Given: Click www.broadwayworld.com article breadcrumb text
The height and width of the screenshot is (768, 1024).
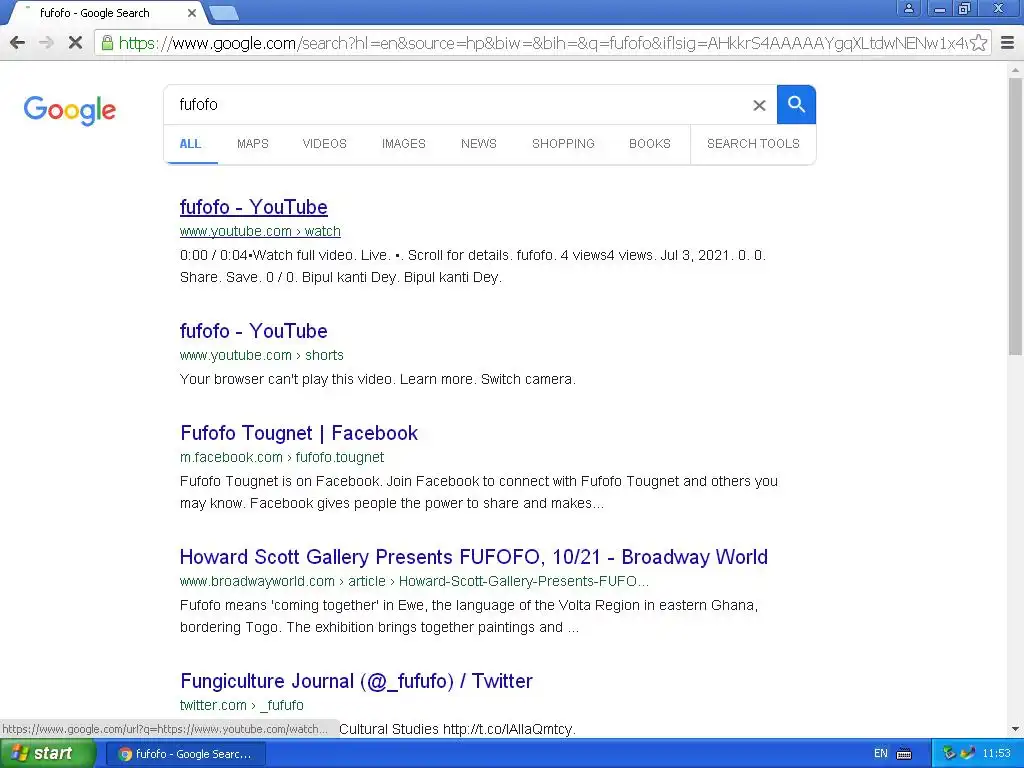Looking at the screenshot, I should pyautogui.click(x=414, y=581).
